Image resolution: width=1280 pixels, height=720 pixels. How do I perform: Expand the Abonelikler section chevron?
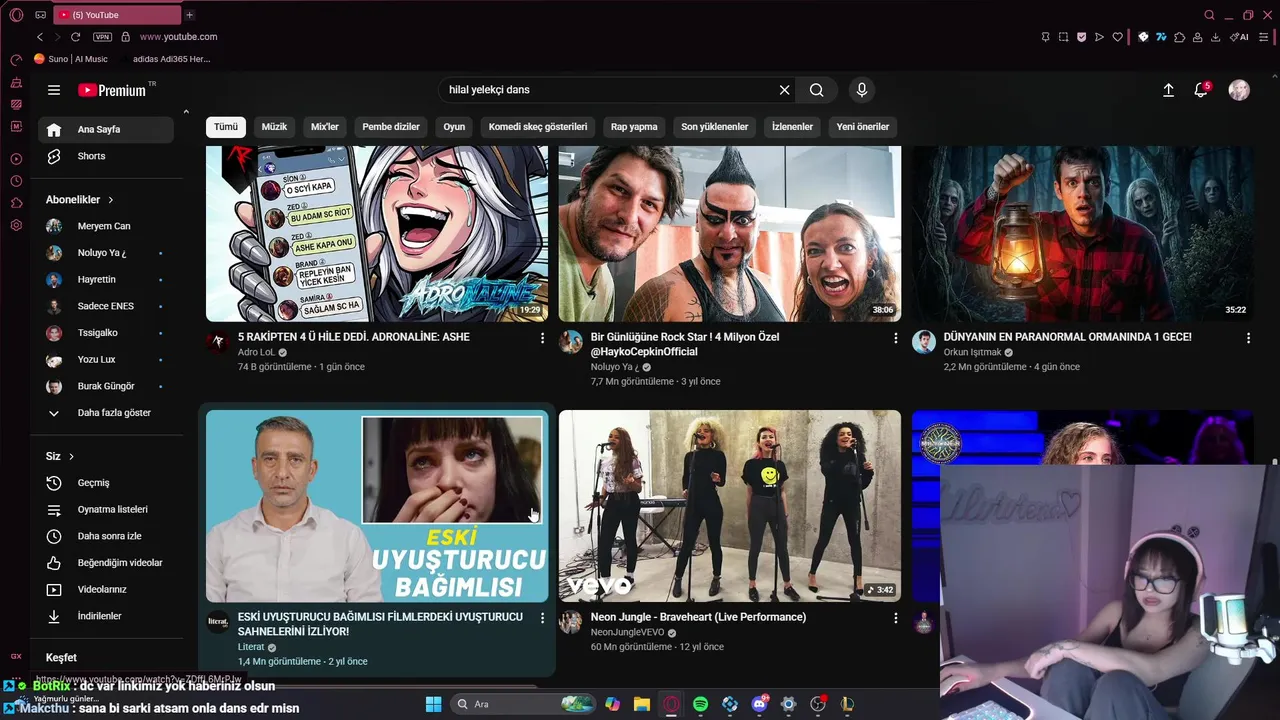pos(111,200)
